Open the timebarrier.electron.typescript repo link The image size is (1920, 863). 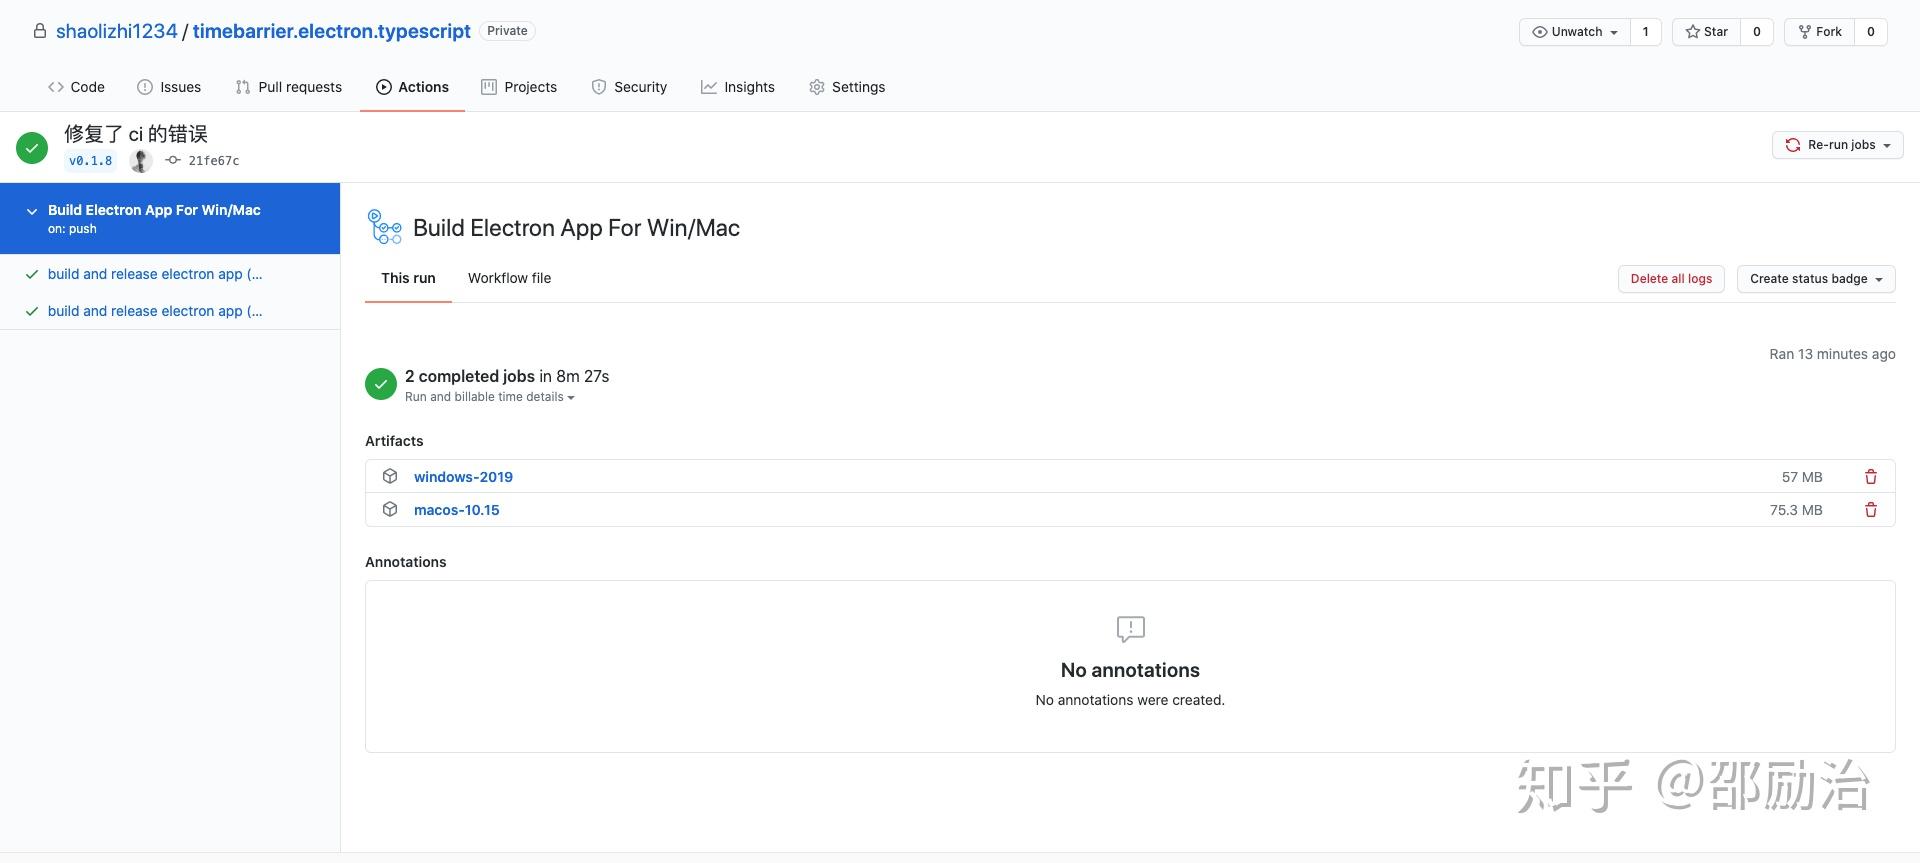coord(331,31)
